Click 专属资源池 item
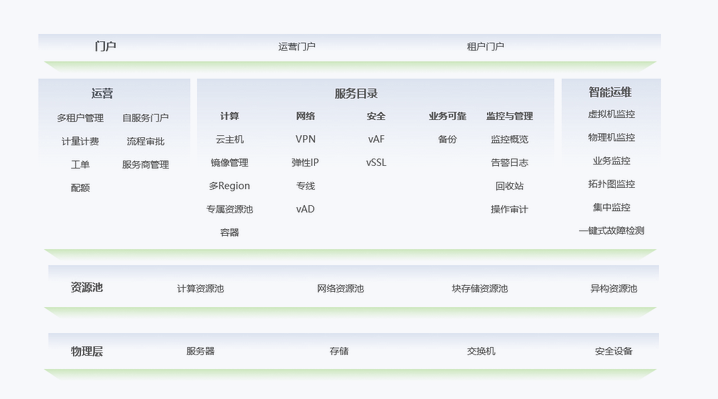Screen dimensions: 718x399 (229, 209)
